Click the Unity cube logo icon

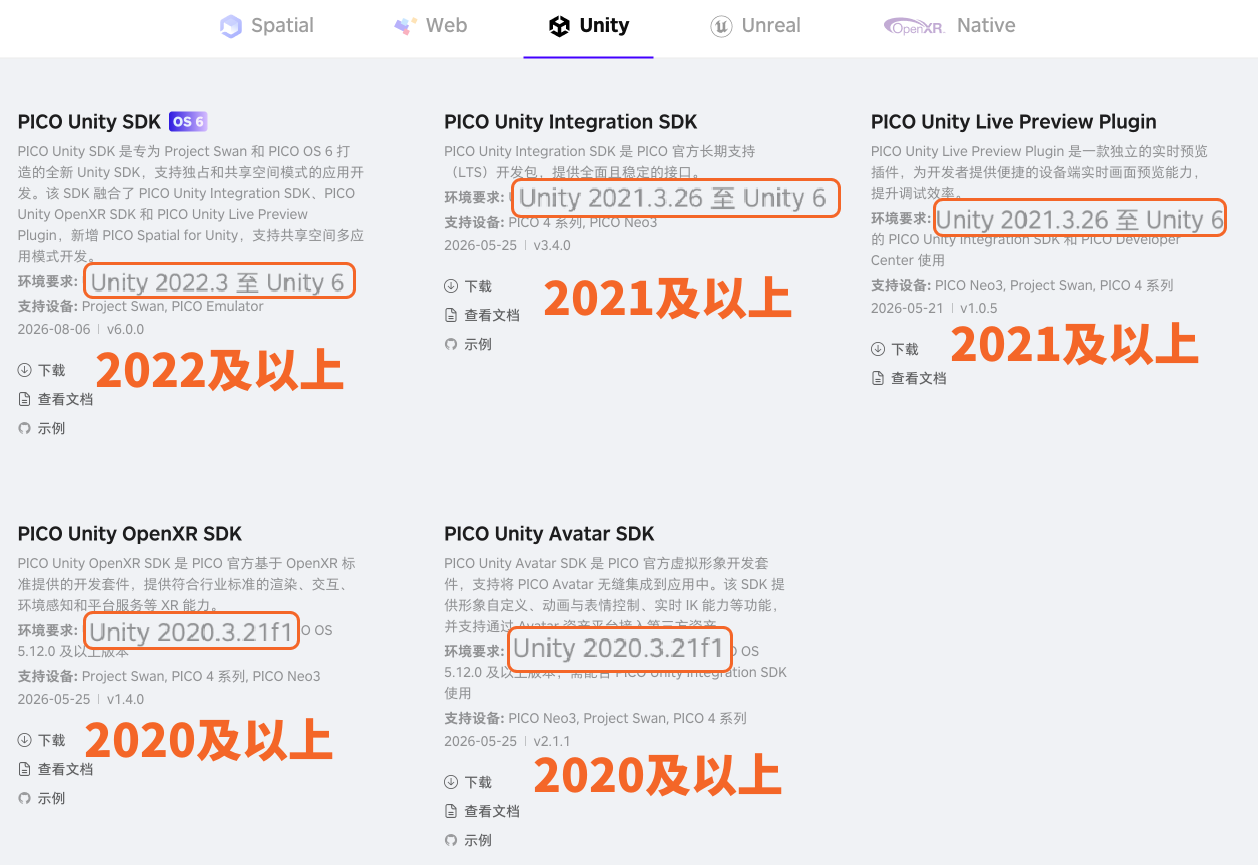(x=559, y=27)
